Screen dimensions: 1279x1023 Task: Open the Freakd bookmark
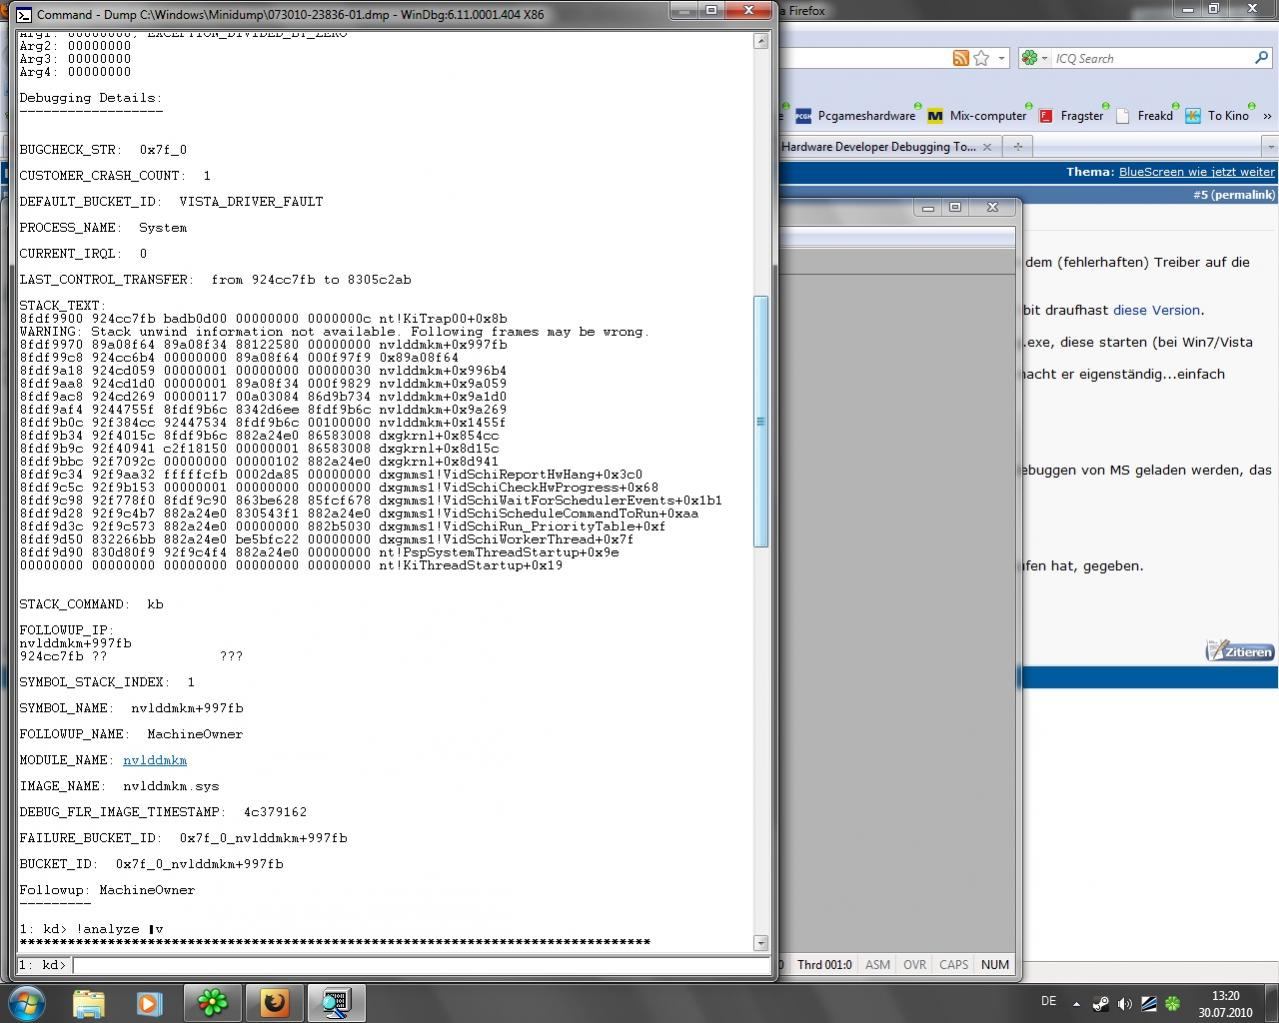1144,115
